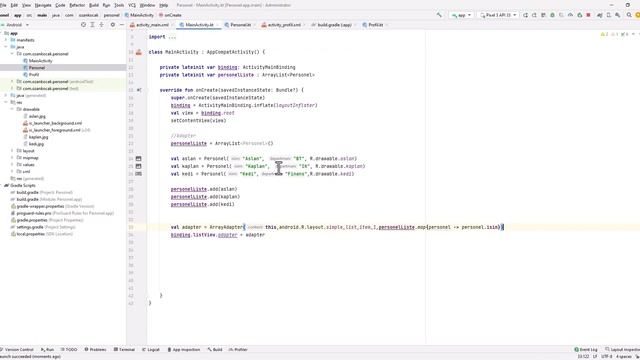Open the Logcat tool window

[151, 349]
